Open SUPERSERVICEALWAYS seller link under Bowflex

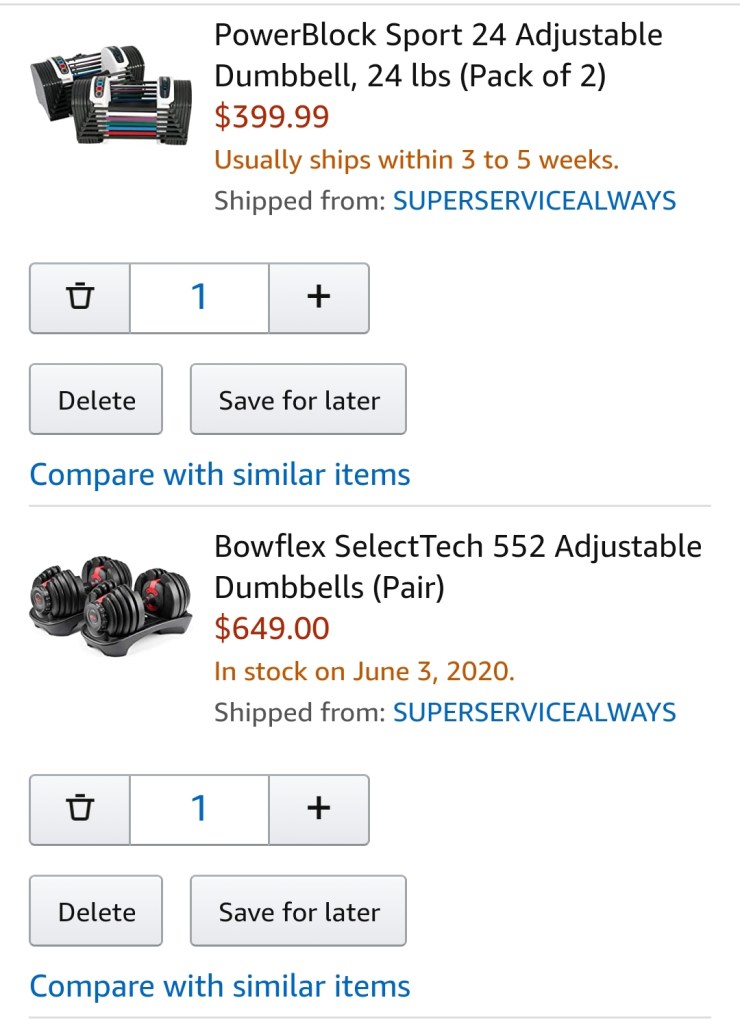[x=534, y=713]
